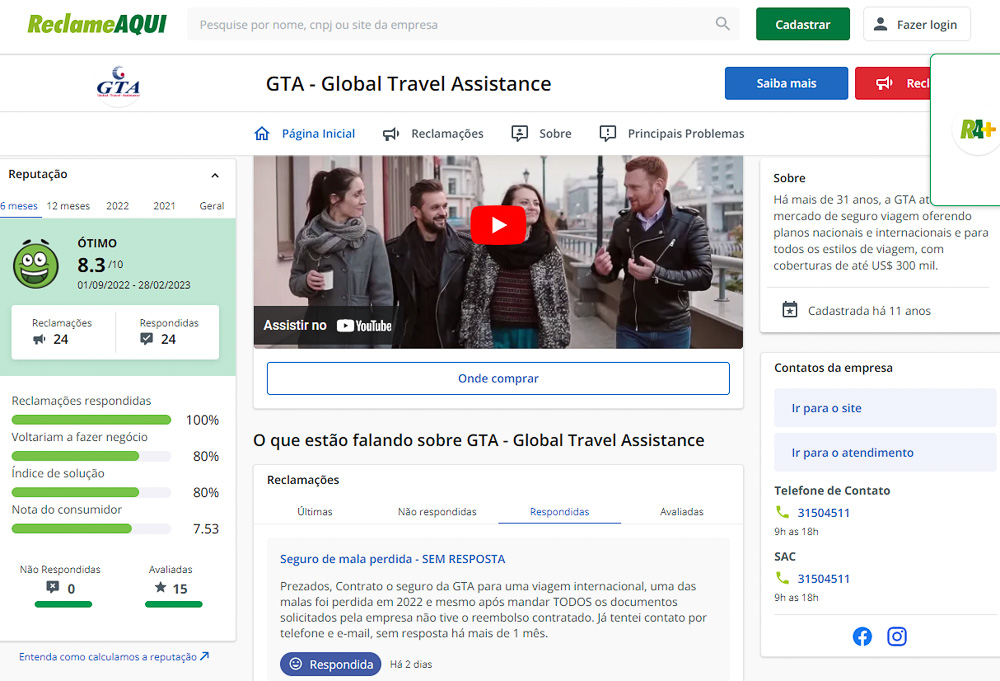The height and width of the screenshot is (681, 1000).
Task: Click the Fazer login button
Action: [x=916, y=24]
